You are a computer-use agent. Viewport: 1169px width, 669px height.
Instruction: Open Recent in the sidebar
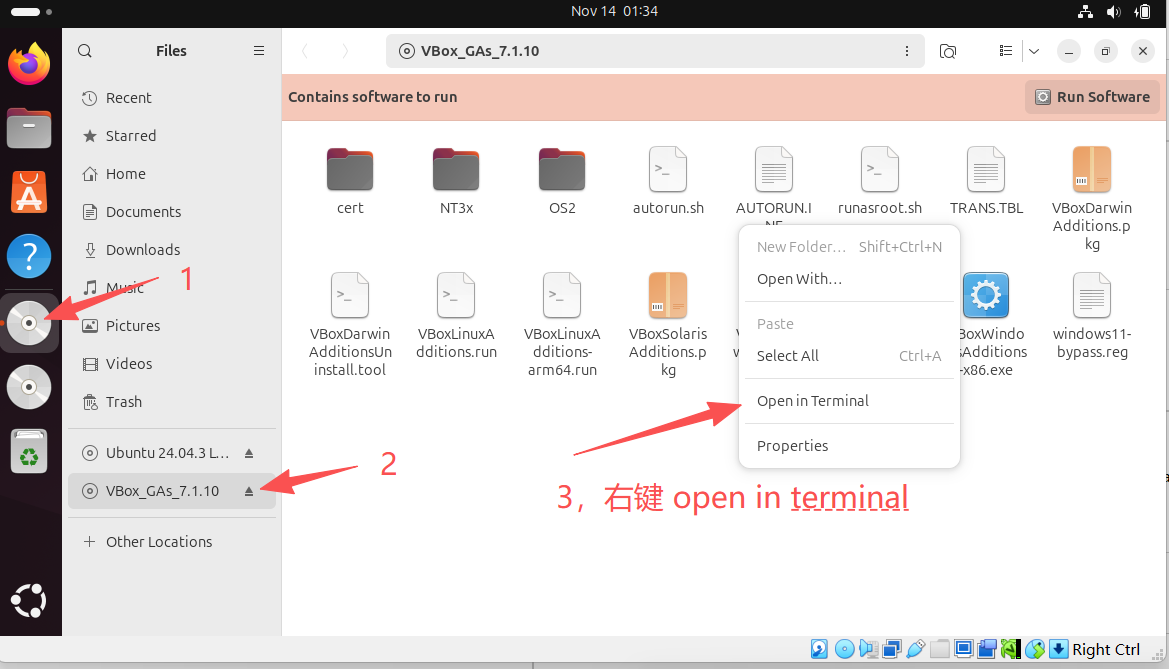tap(171, 98)
